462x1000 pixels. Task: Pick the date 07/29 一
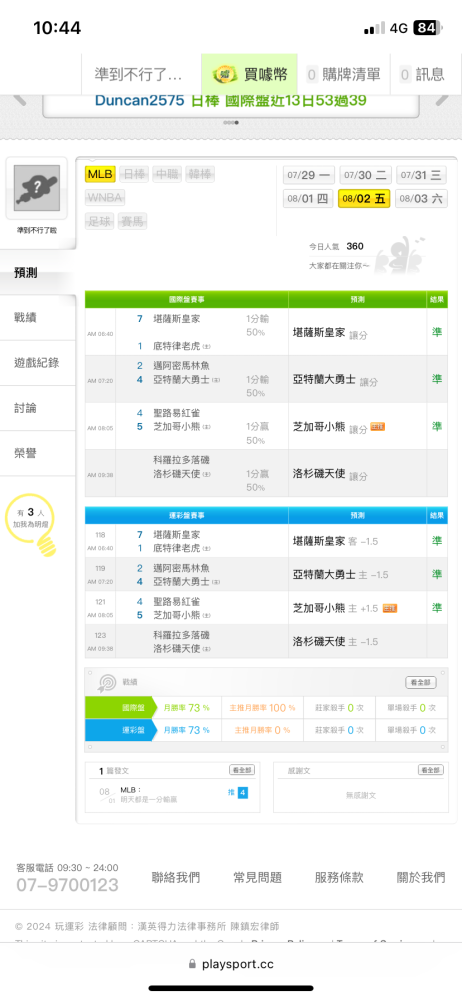click(x=308, y=175)
